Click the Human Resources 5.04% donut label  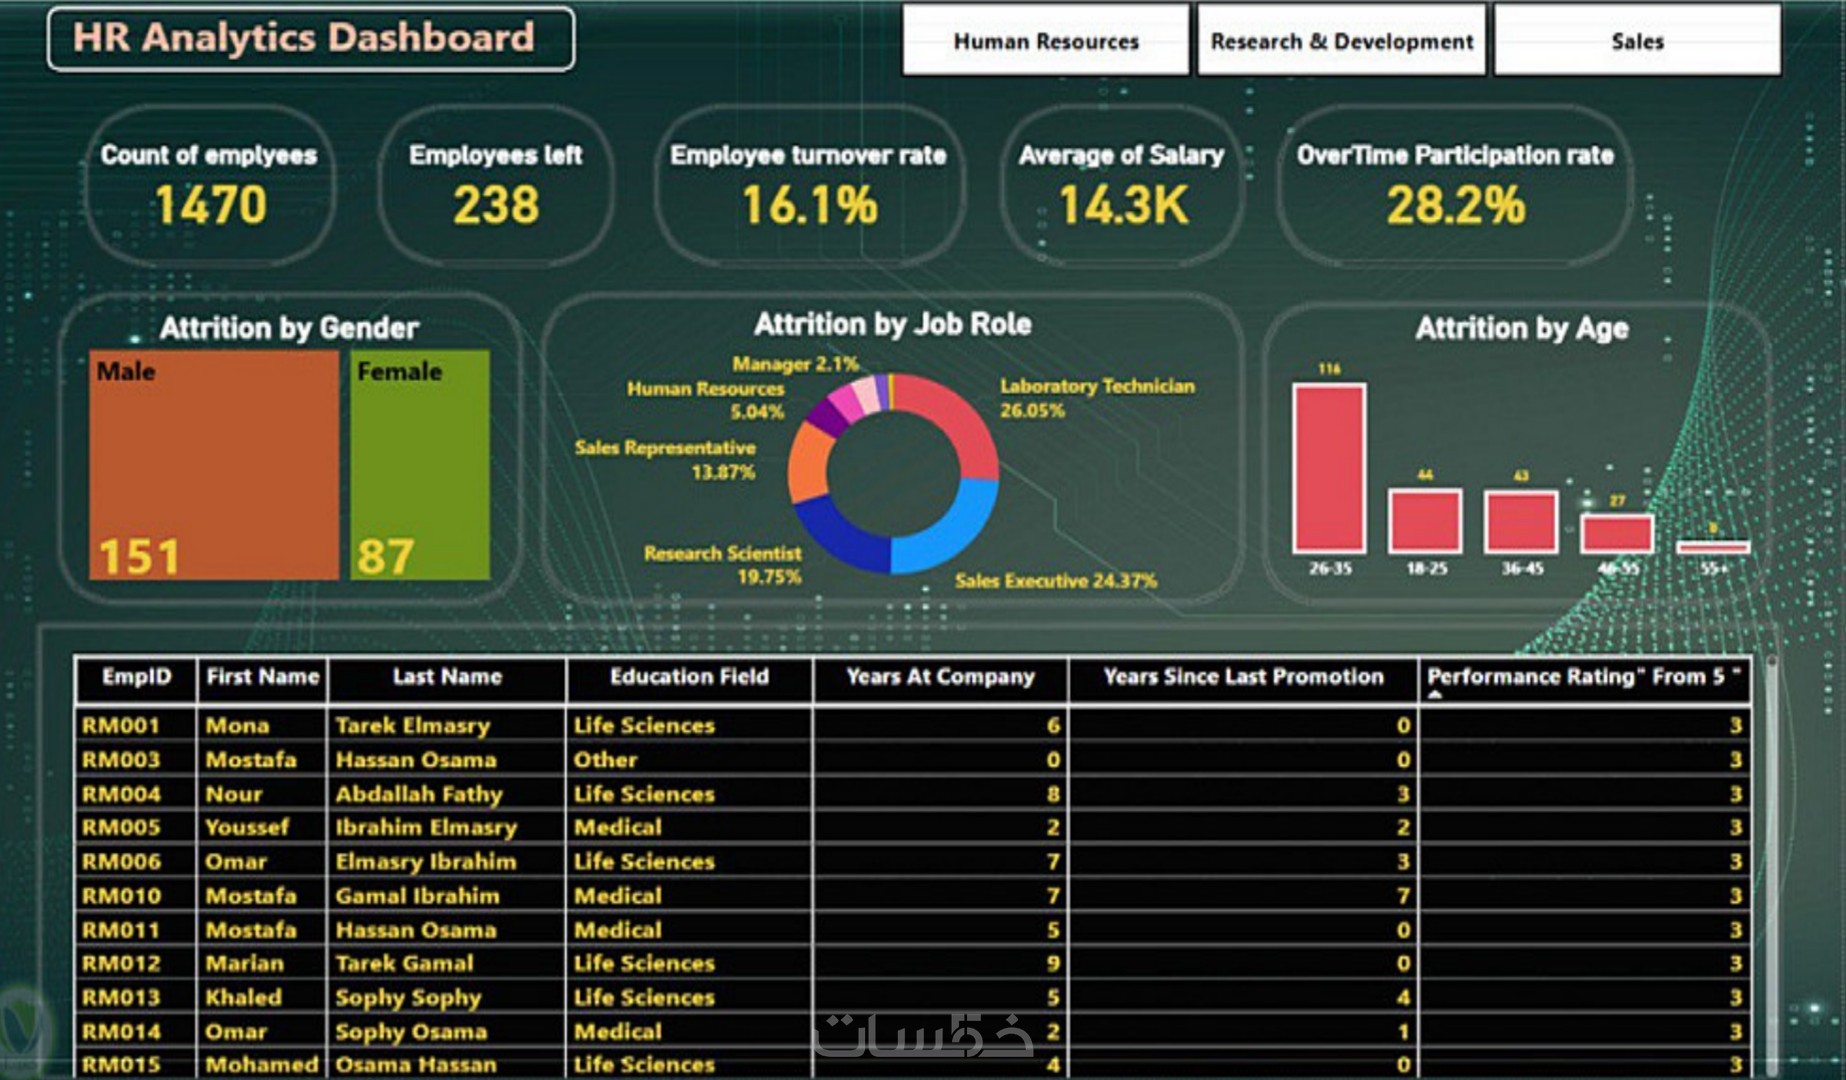706,400
